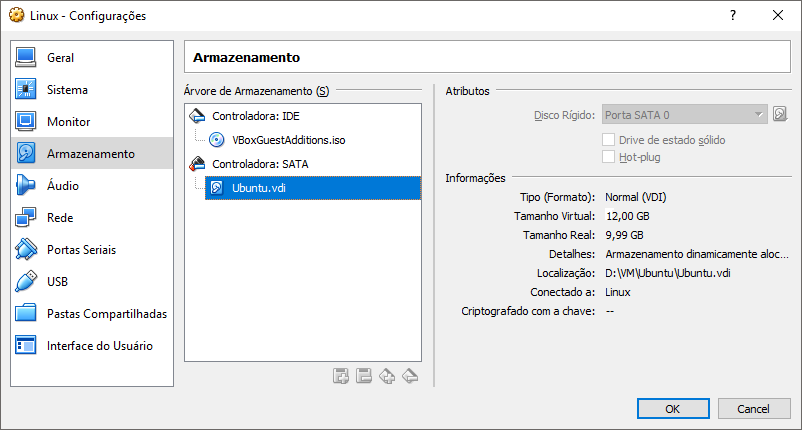
Task: Click the SATA controller icon
Action: coord(197,164)
